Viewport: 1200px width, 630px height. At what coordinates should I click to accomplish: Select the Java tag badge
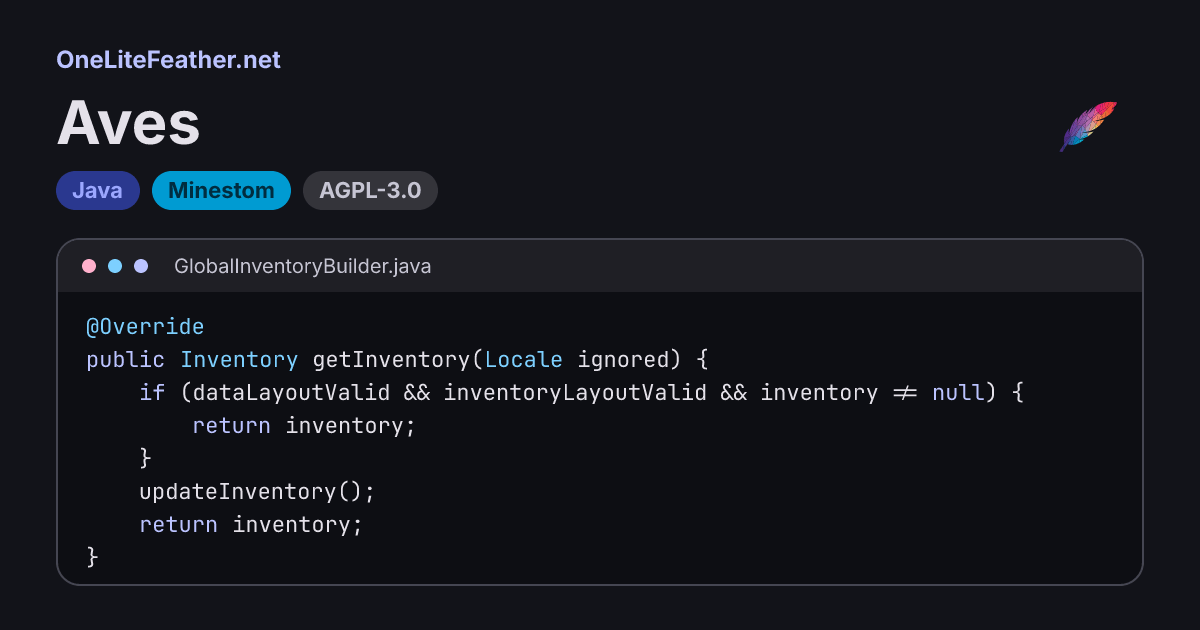click(98, 191)
